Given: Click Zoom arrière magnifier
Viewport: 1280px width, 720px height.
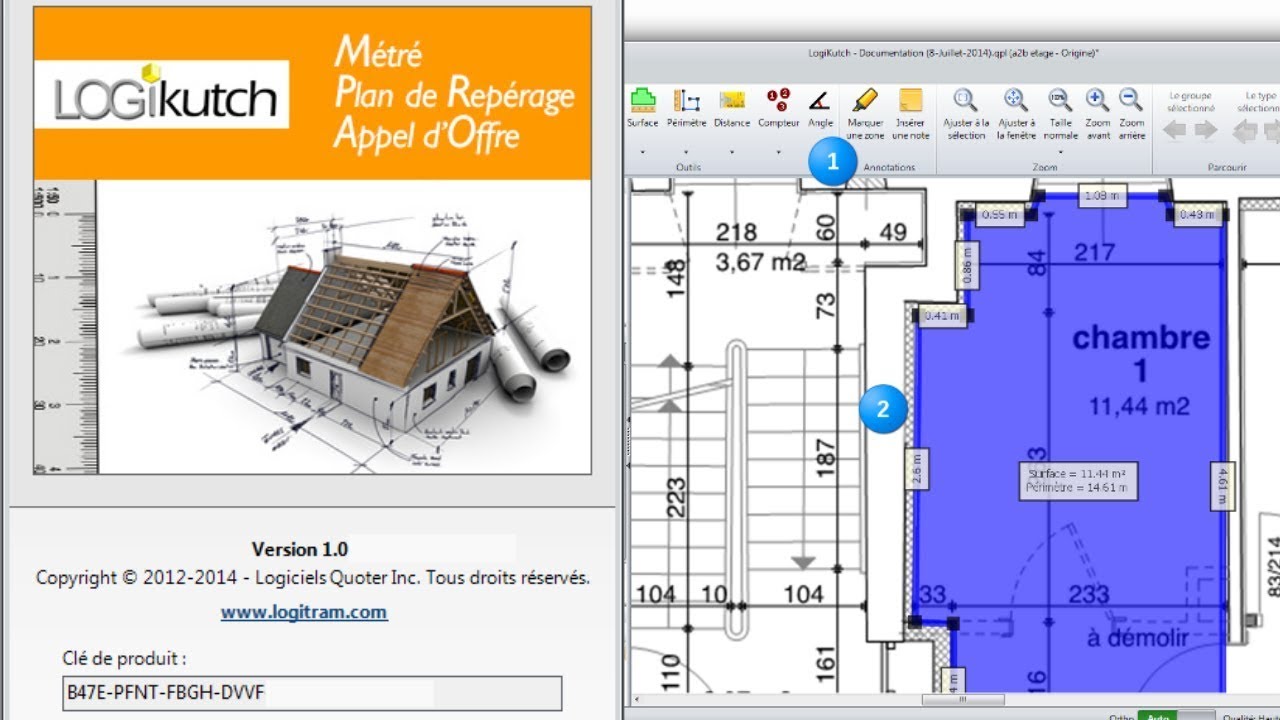Looking at the screenshot, I should 1131,114.
